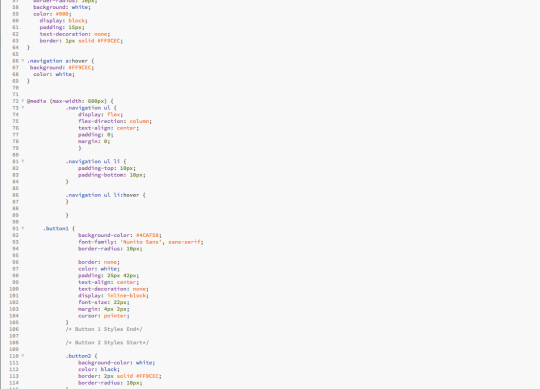Place cursor on 'background: #FF9CEC;' line
Image resolution: width=540 pixels, height=389 pixels.
62,67
